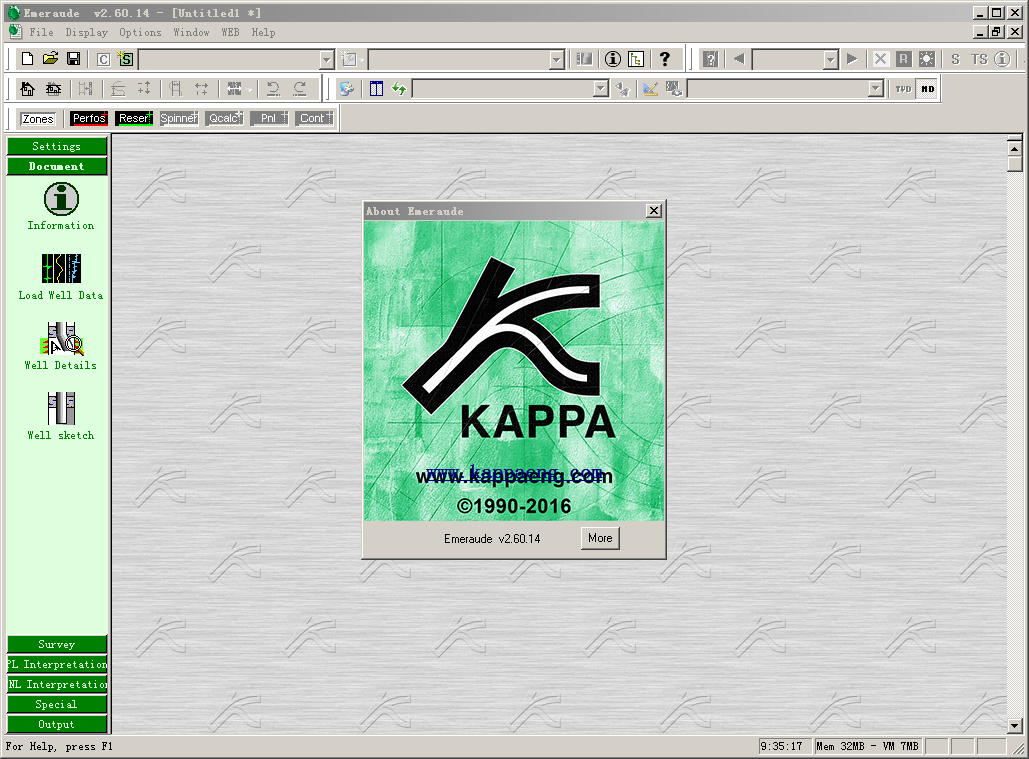Open the Load Well Data tool
This screenshot has width=1029, height=759.
tap(61, 277)
